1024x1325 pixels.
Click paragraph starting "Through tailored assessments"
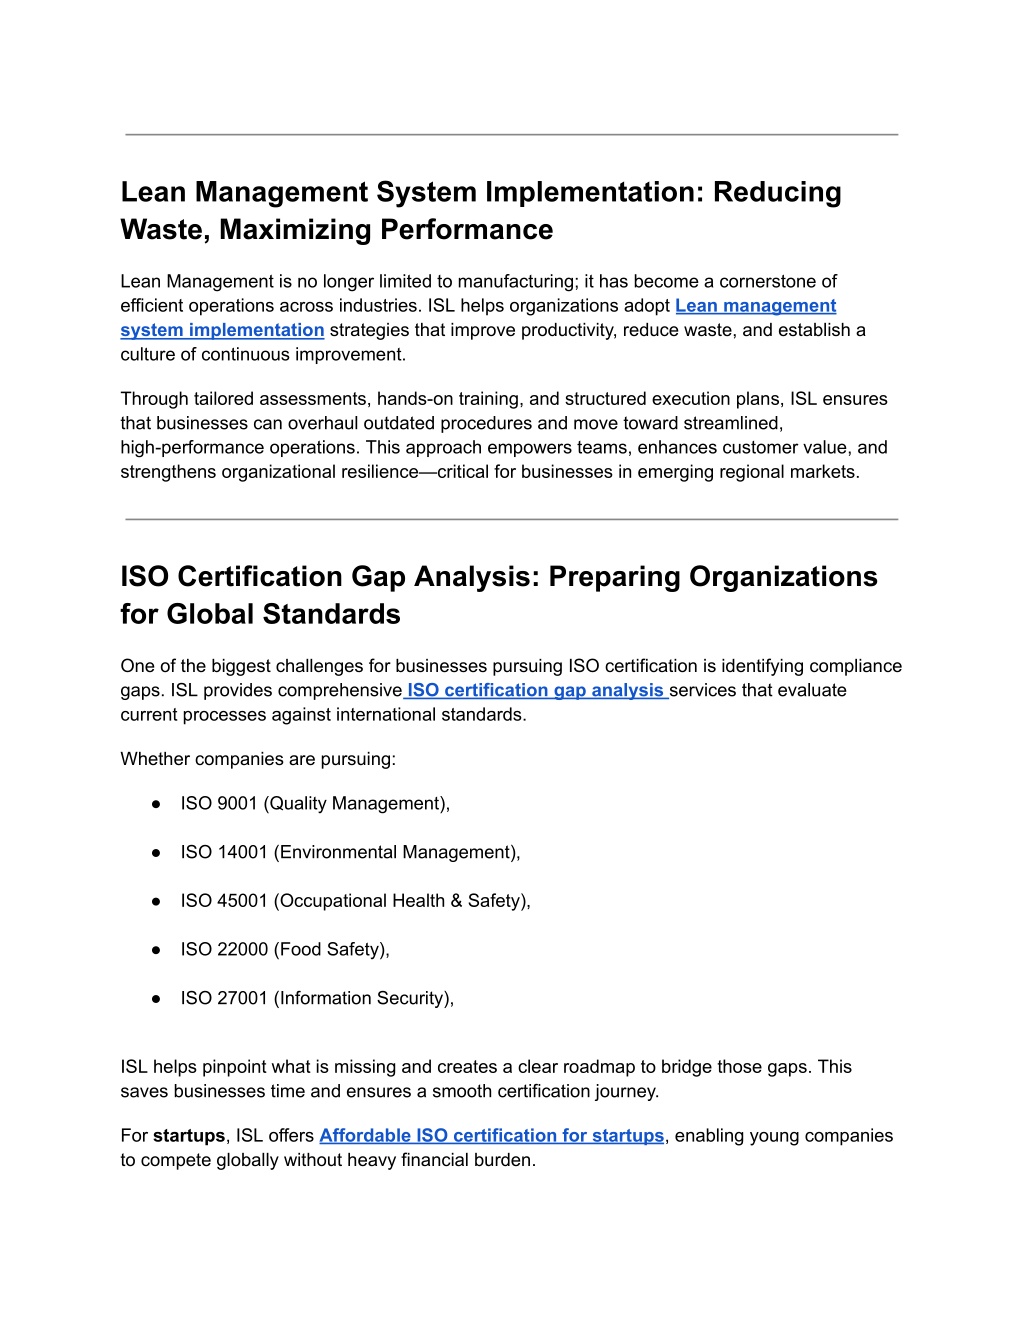coord(503,436)
